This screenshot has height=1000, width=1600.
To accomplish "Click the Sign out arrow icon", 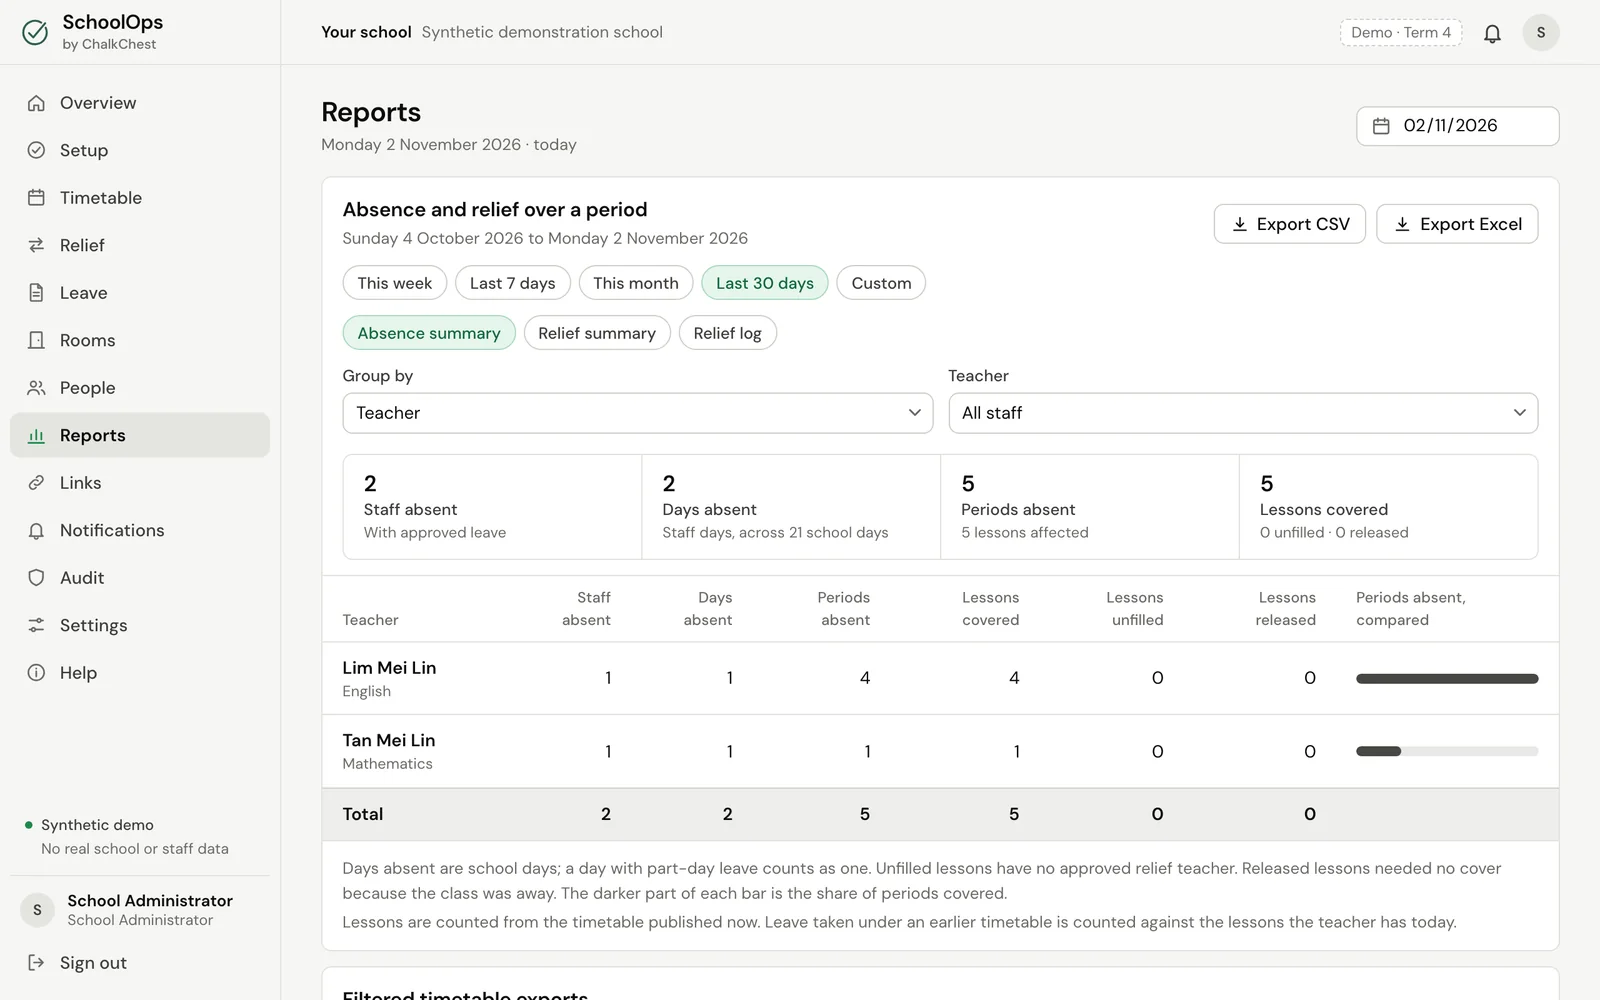I will click(36, 963).
